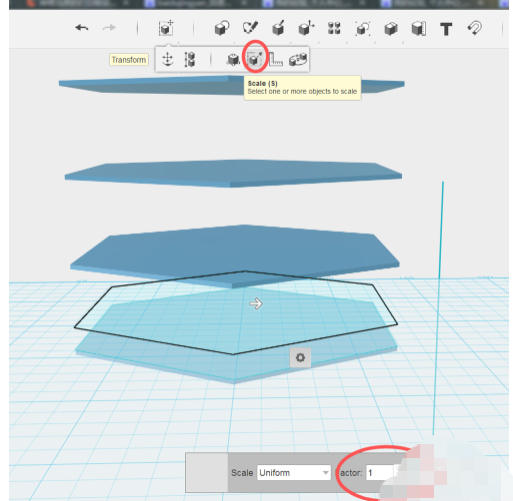Click the scale arrow manipulator on the hexagon
The width and height of the screenshot is (513, 501).
pos(256,304)
